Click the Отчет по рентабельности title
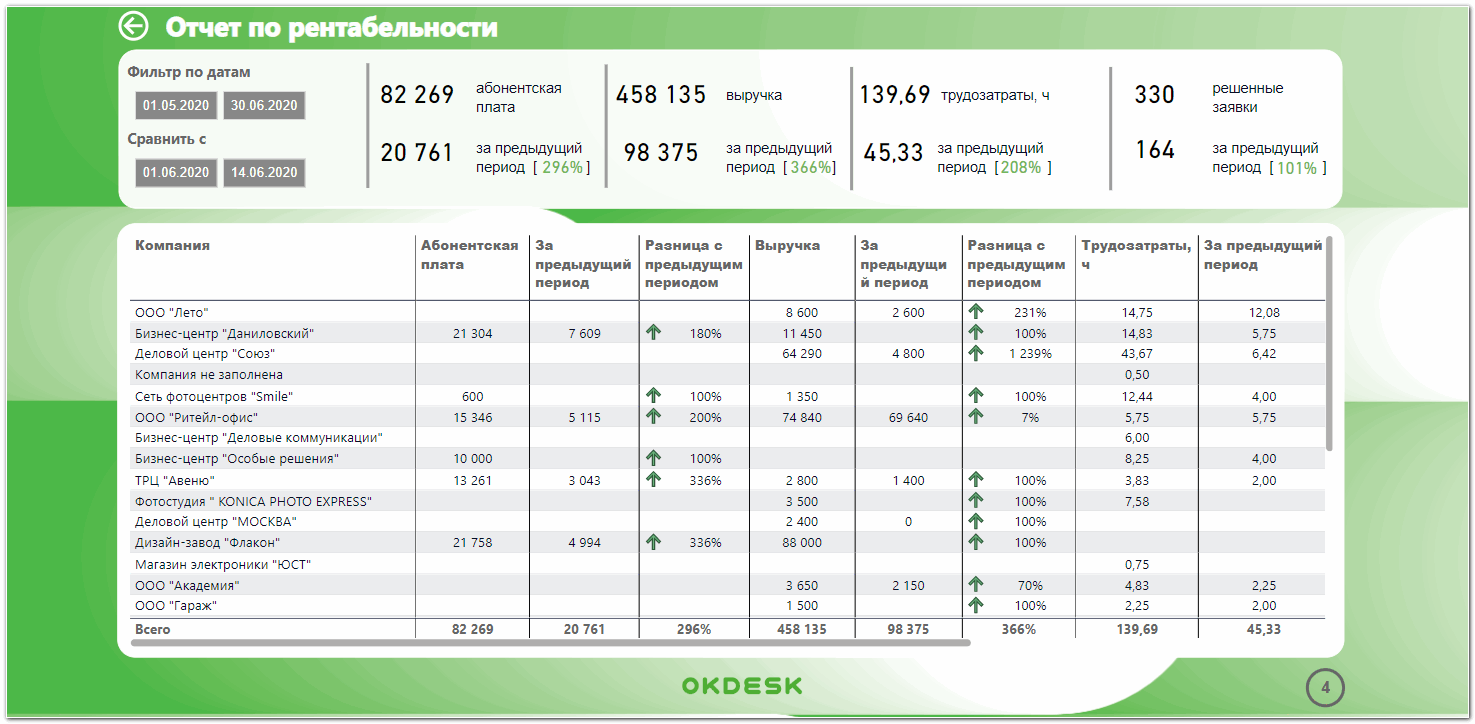Screen dimensions: 1475x724 click(331, 27)
